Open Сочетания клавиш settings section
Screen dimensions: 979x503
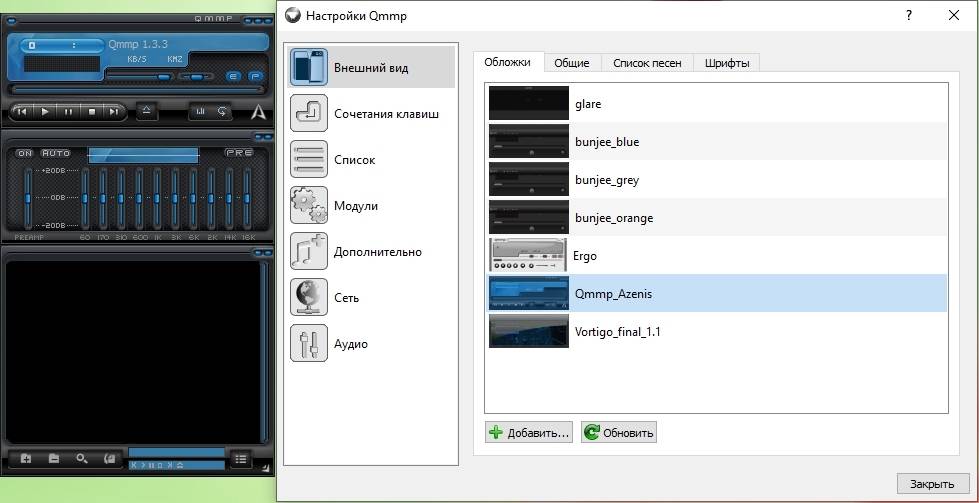coord(371,114)
